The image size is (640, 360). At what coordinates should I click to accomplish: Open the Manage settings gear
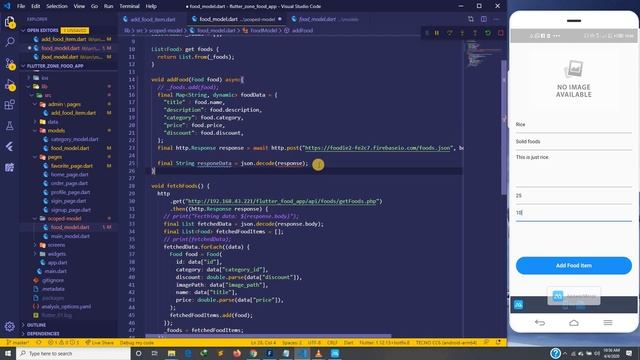10,326
